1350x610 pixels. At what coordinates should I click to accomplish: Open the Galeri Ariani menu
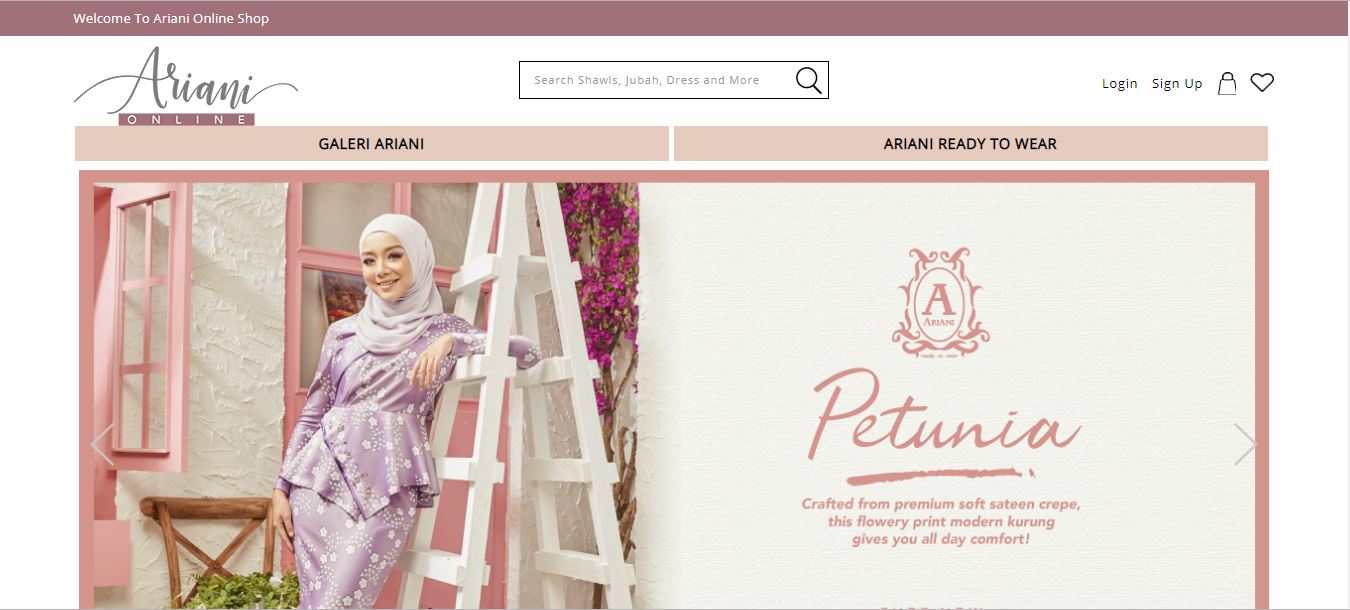coord(372,144)
